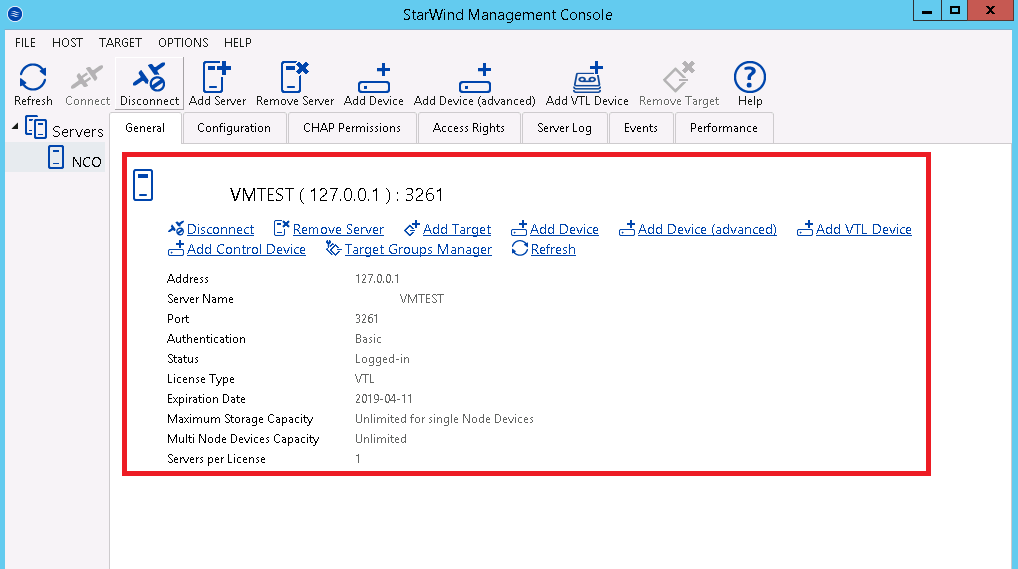Click the License Type value VTL
This screenshot has height=569, width=1018.
[x=364, y=379]
